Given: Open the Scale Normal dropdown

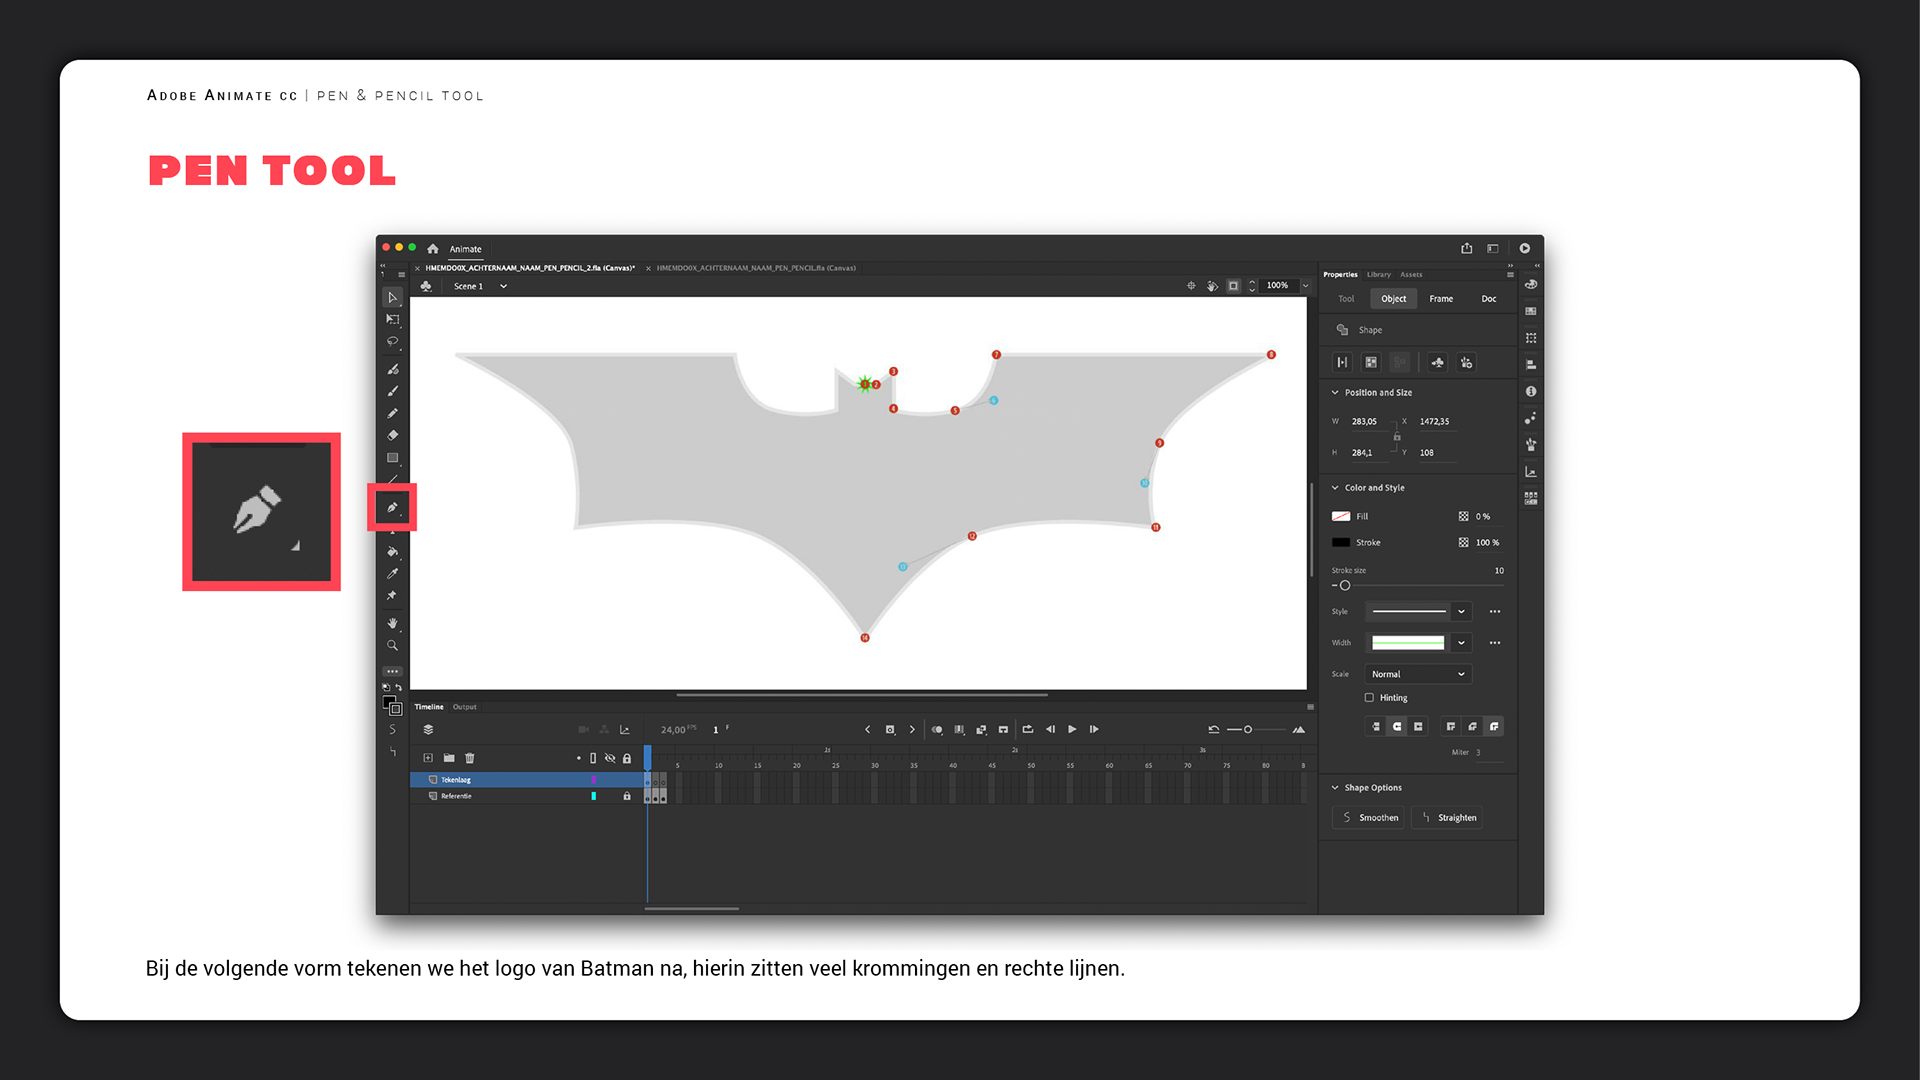Looking at the screenshot, I should (1418, 674).
